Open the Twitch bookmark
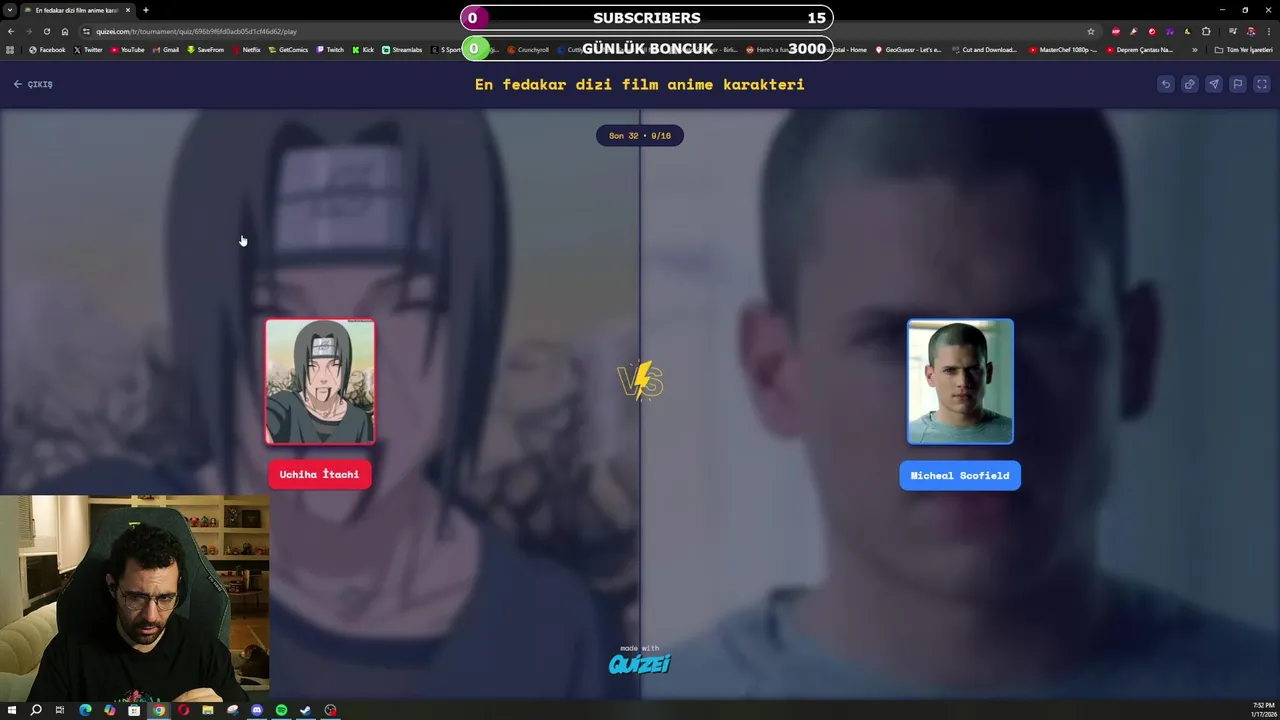This screenshot has height=720, width=1280. (x=330, y=50)
